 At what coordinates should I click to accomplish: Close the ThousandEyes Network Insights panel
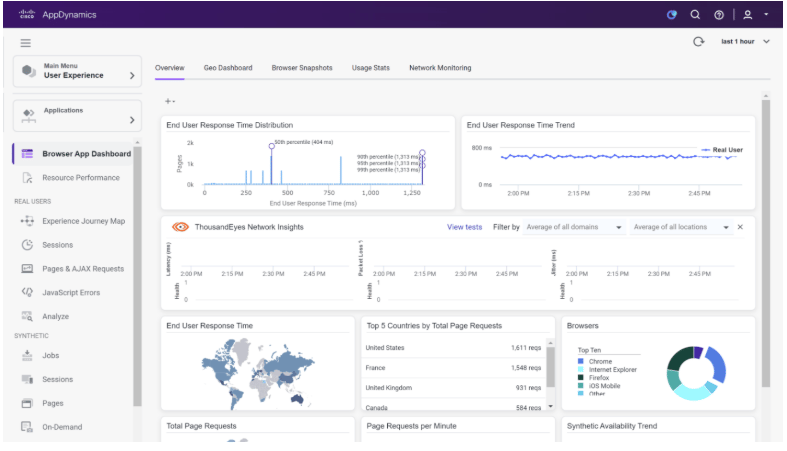[740, 227]
